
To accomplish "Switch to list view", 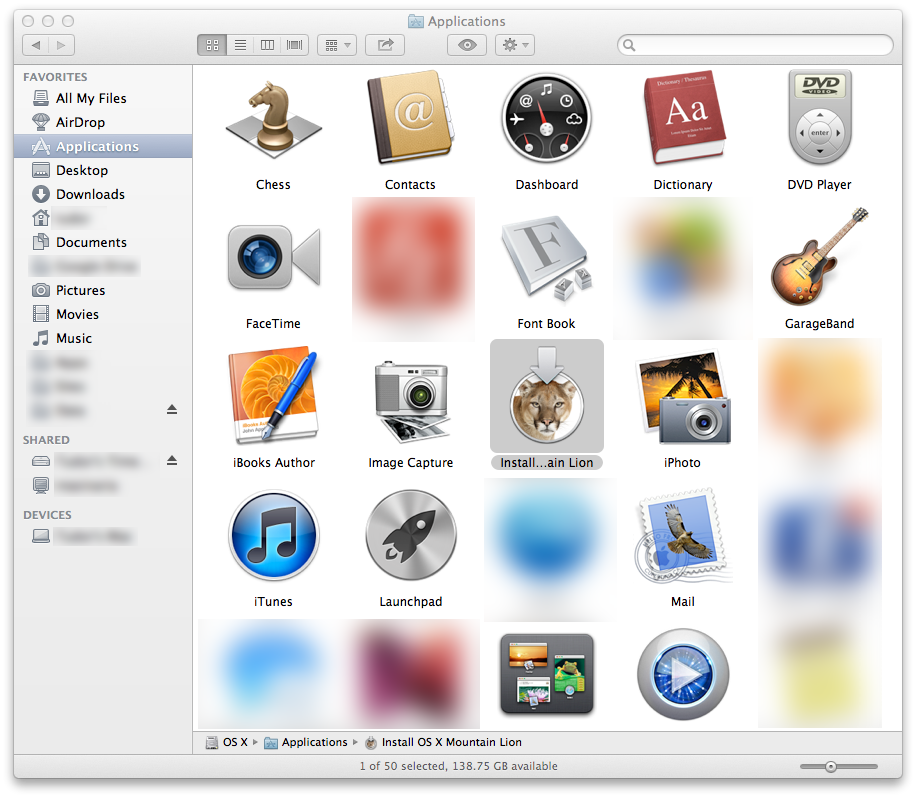I will [x=240, y=45].
